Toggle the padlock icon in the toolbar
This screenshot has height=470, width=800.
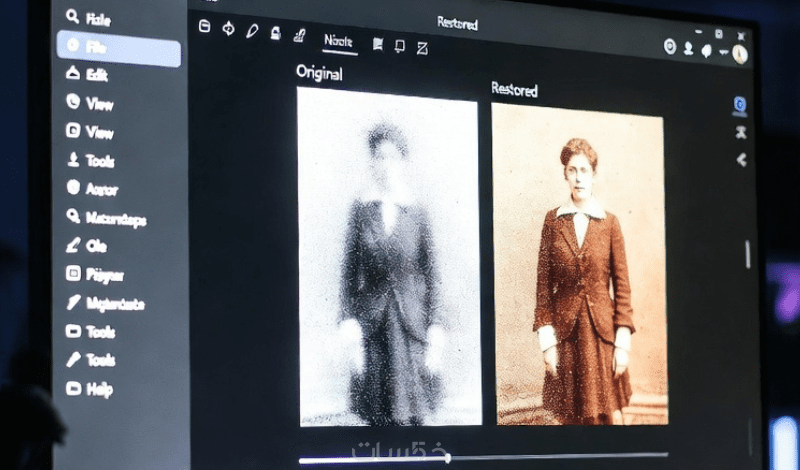(x=276, y=33)
